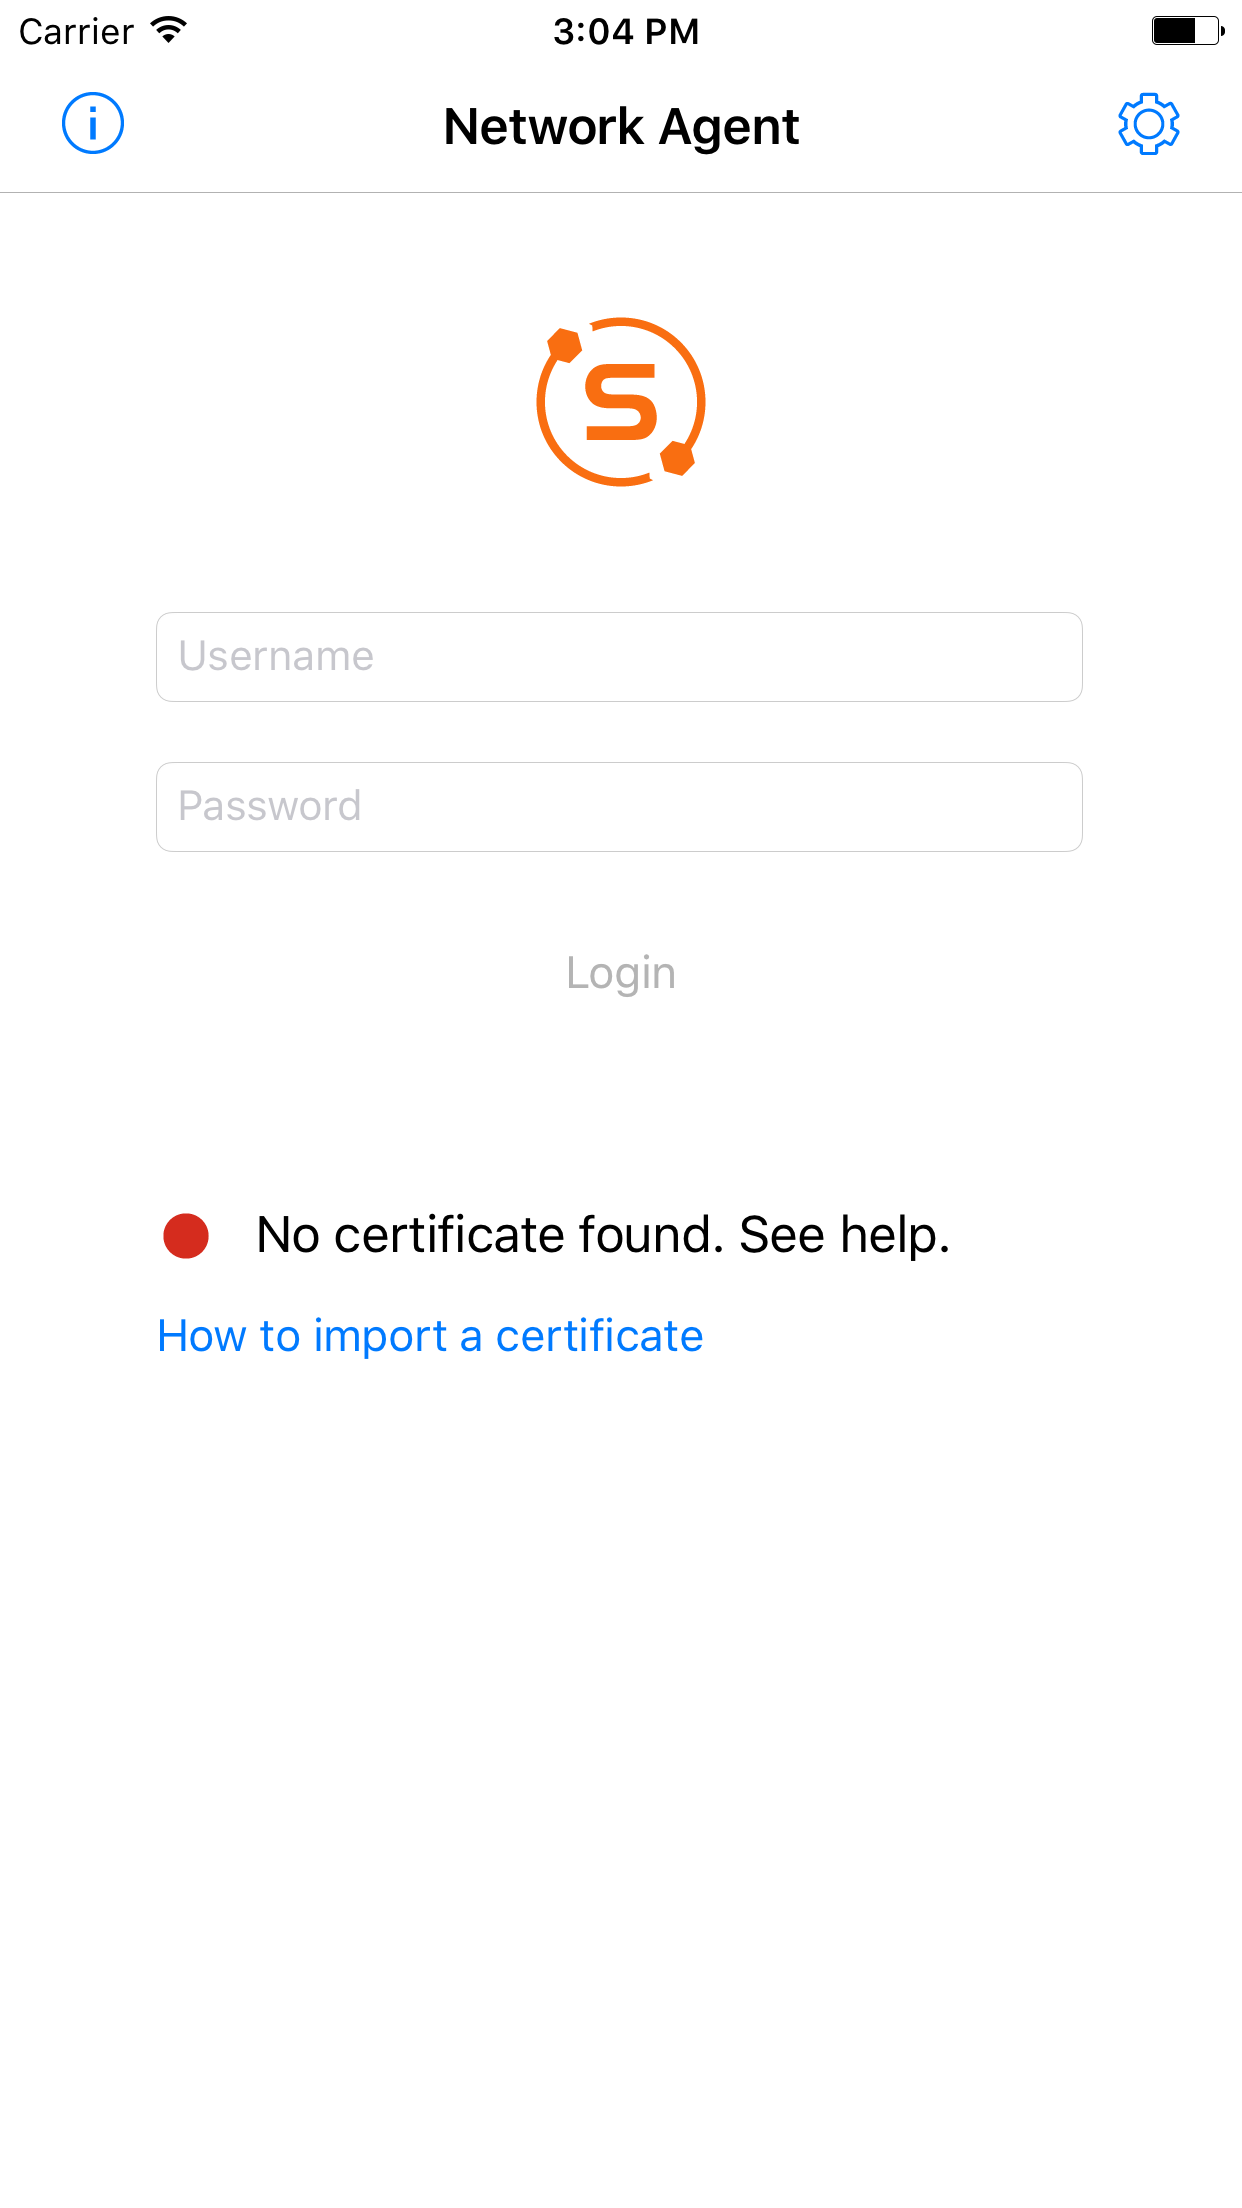Tap the battery indicator
Screen dimensions: 1242x2208
[x=1183, y=30]
